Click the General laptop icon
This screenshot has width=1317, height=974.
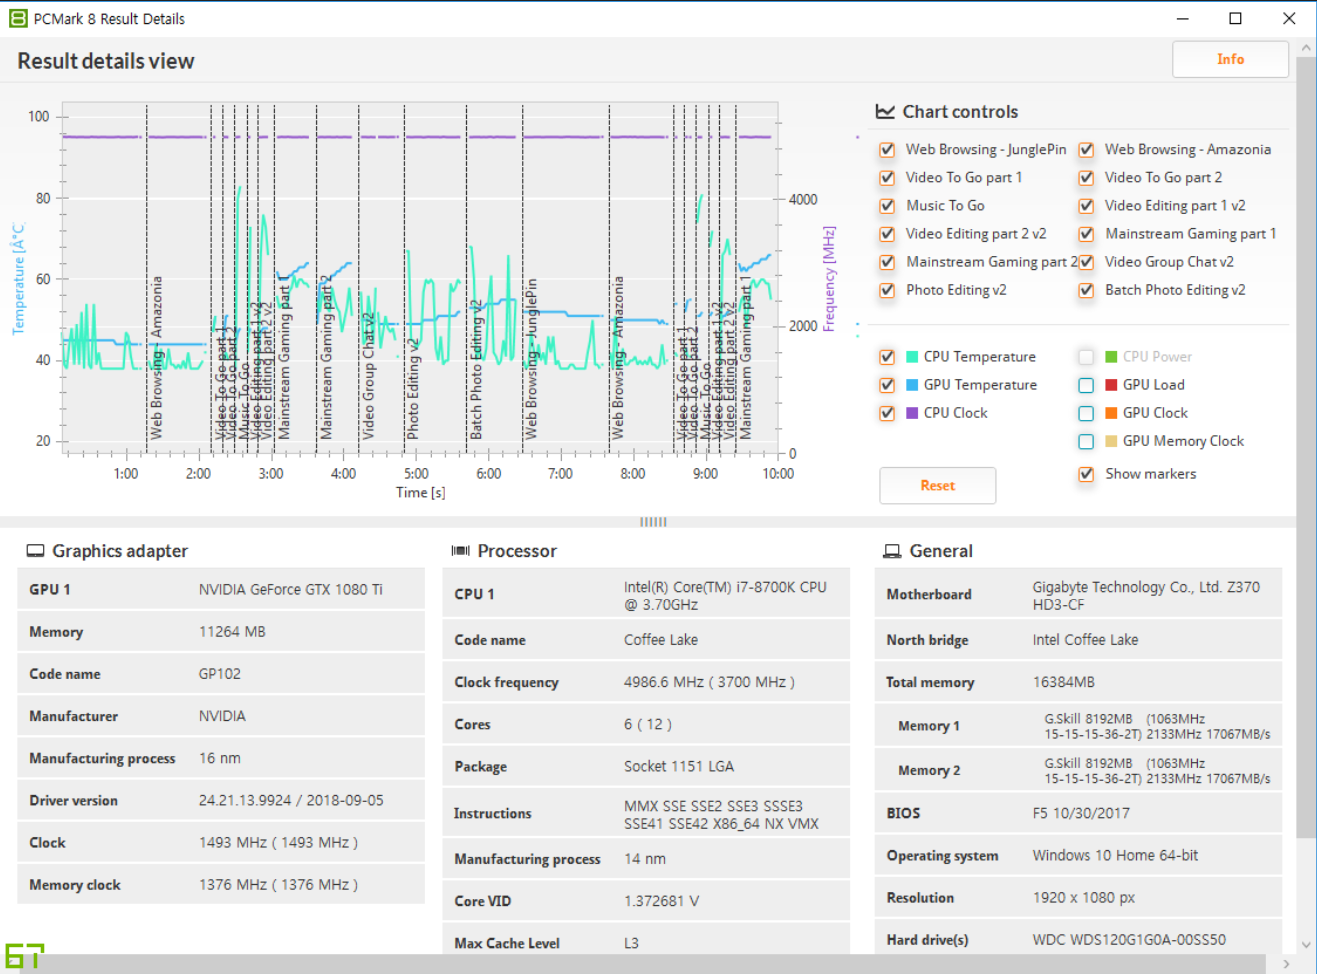coord(892,551)
